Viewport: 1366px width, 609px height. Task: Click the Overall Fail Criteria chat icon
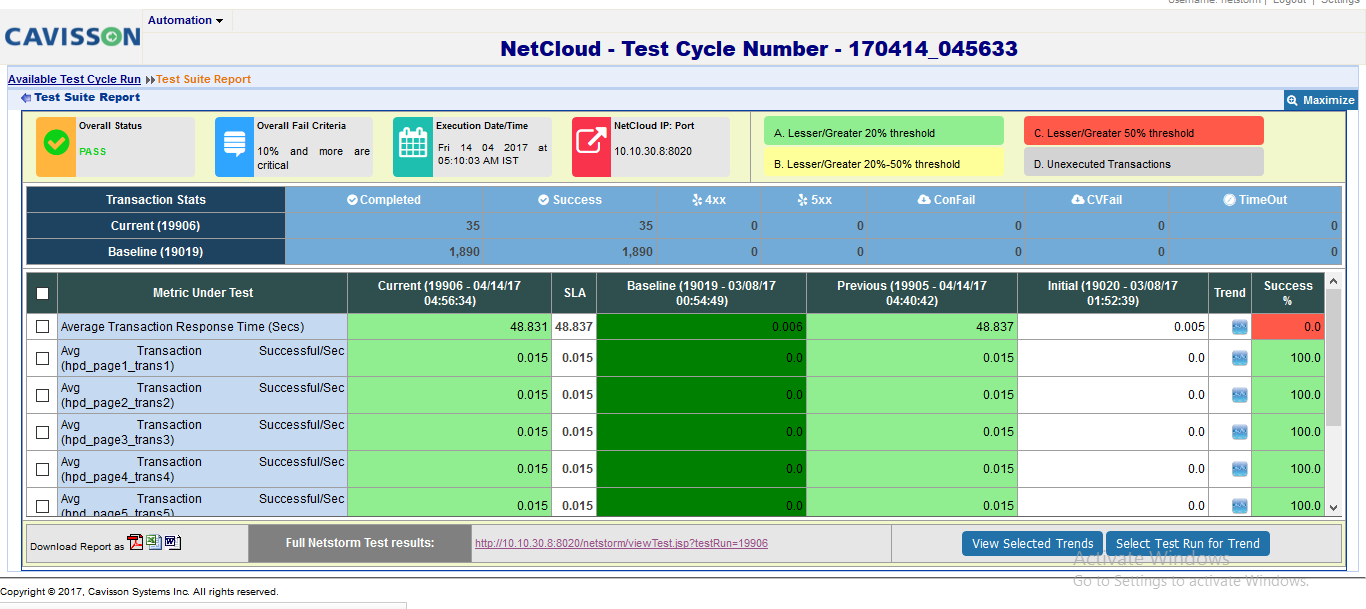[234, 143]
